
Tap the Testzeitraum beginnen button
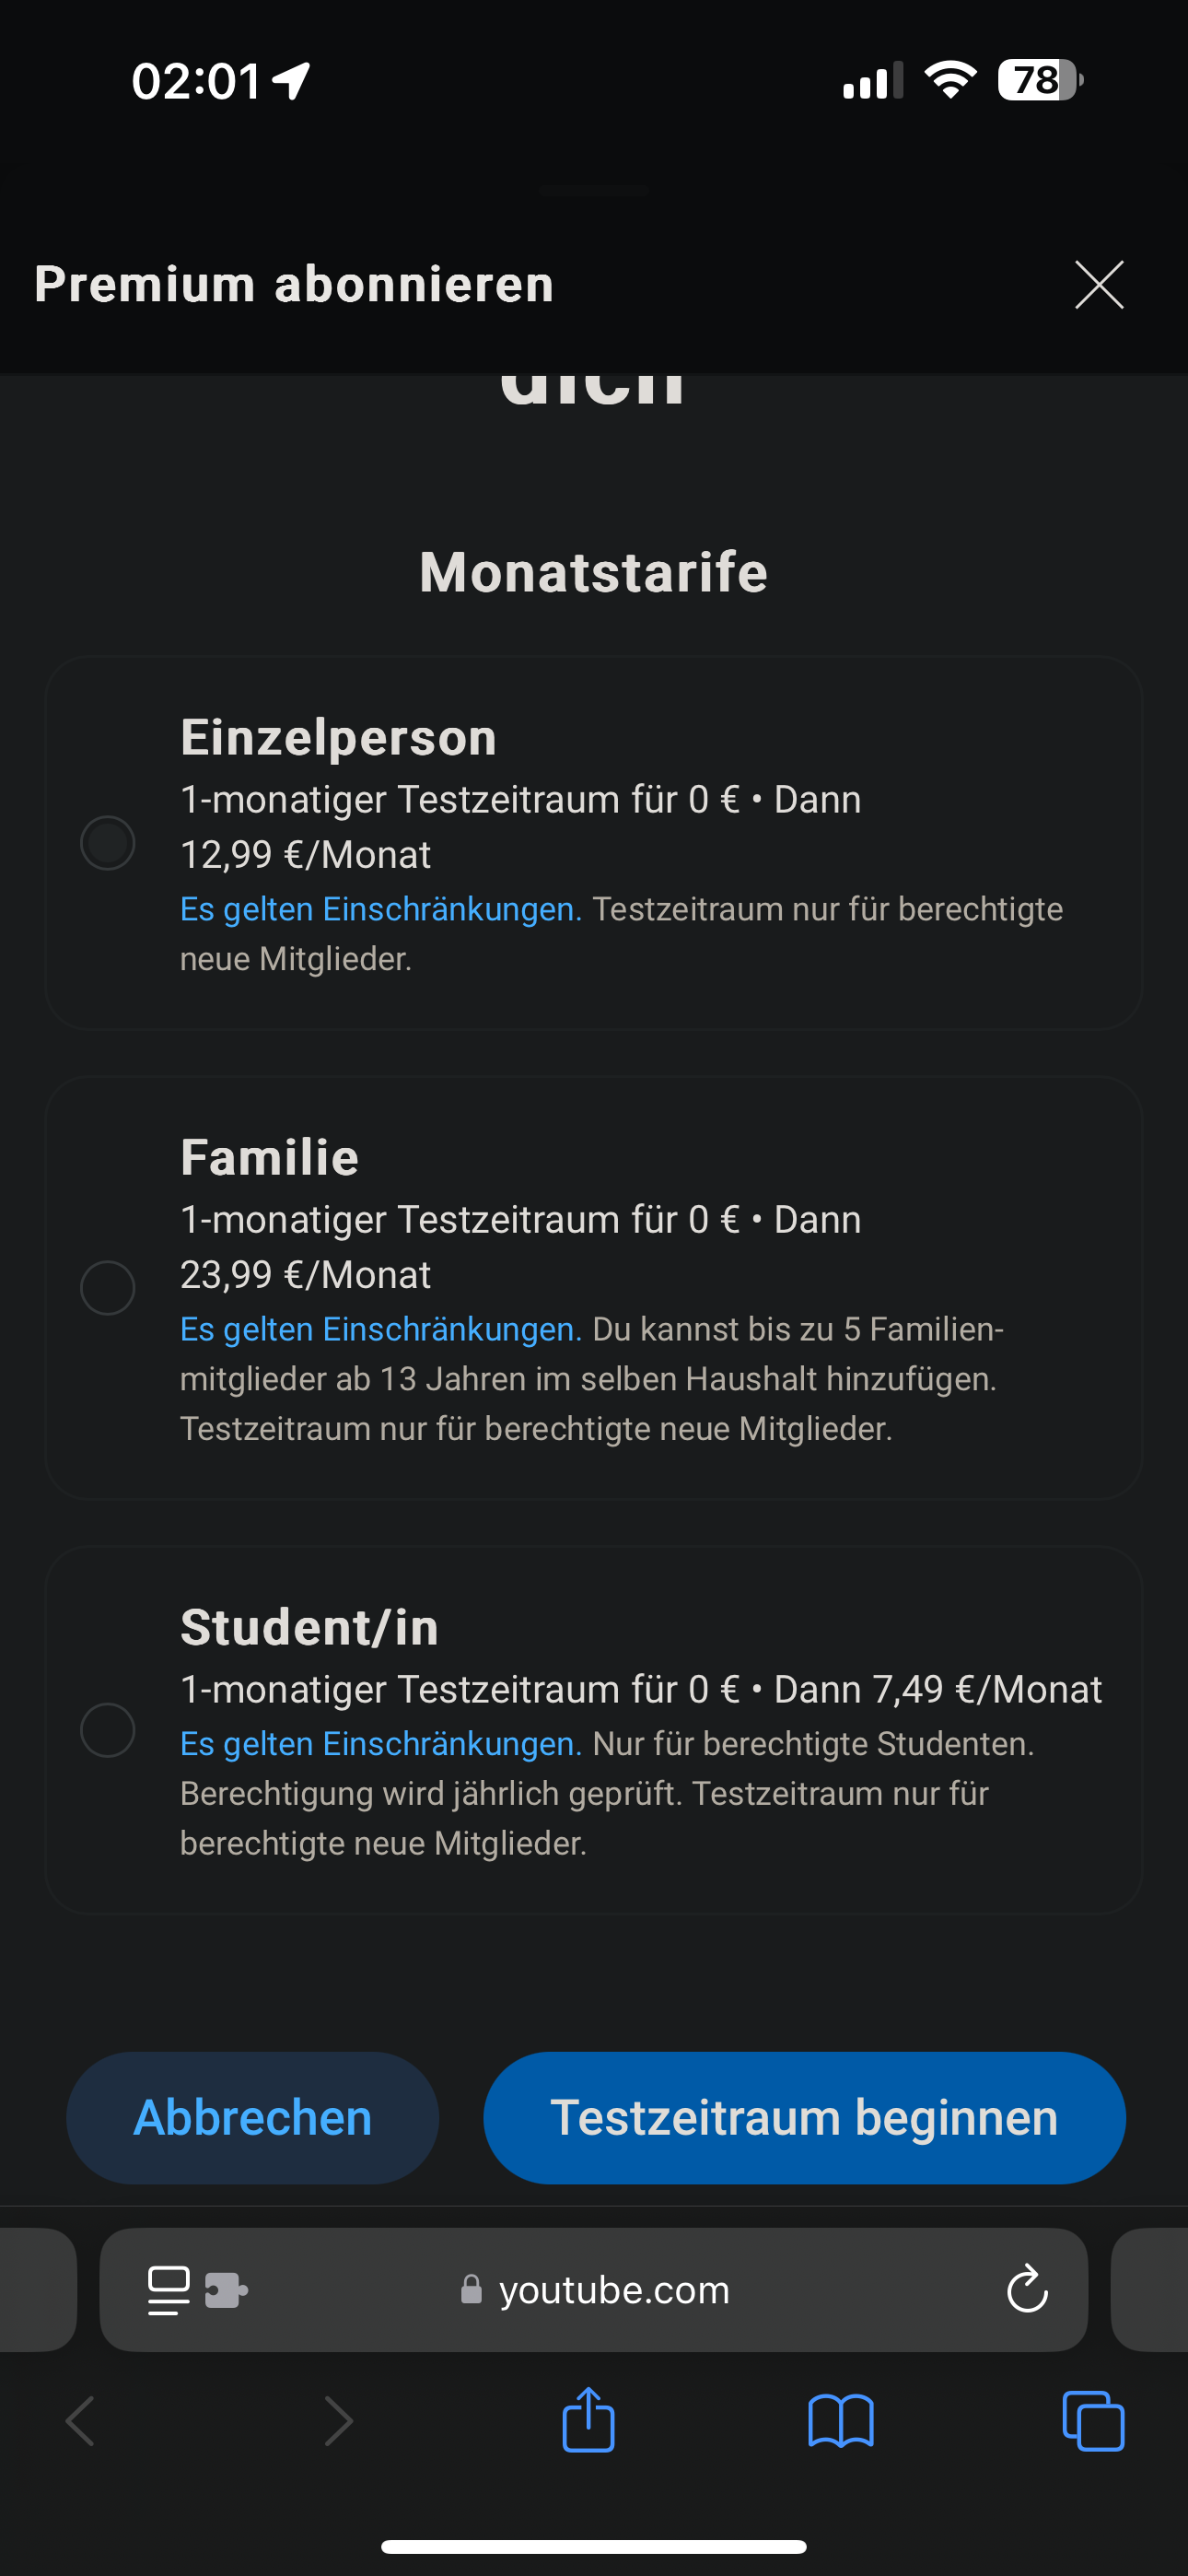tap(804, 2117)
